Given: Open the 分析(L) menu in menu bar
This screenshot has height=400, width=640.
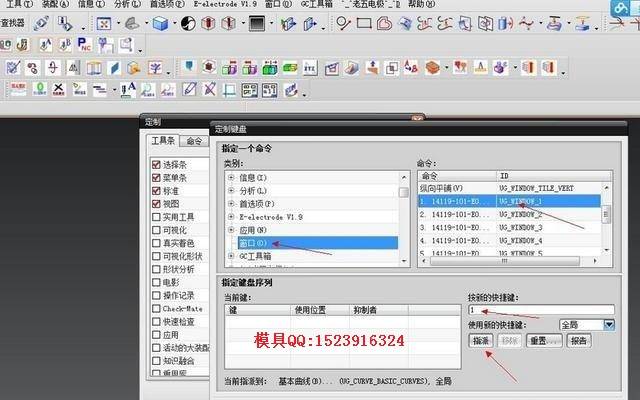Looking at the screenshot, I should (x=127, y=4).
